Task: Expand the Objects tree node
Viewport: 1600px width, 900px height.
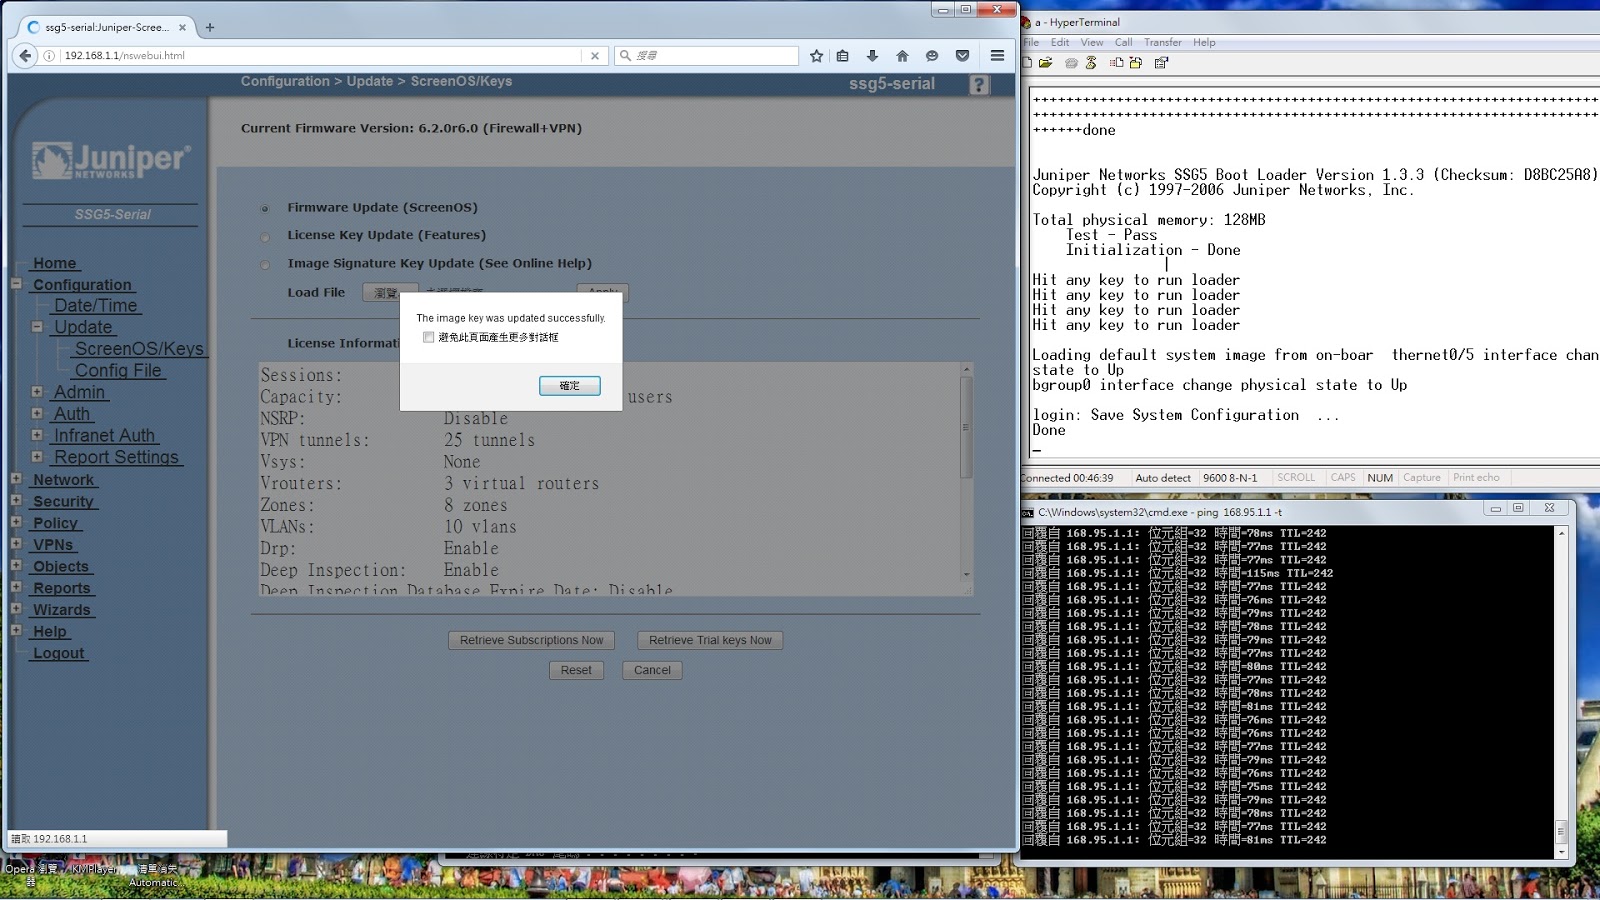Action: click(x=16, y=565)
